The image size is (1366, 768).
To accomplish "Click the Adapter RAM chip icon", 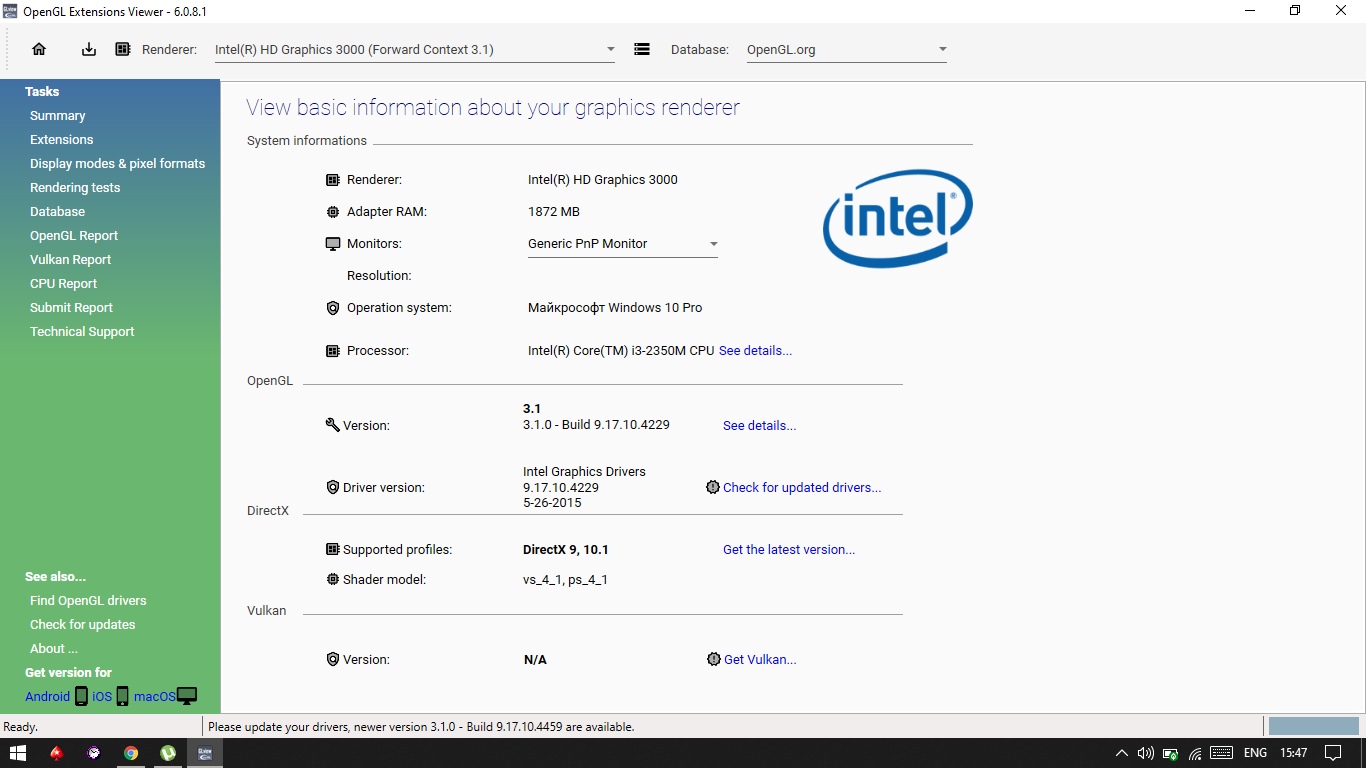I will pos(333,212).
